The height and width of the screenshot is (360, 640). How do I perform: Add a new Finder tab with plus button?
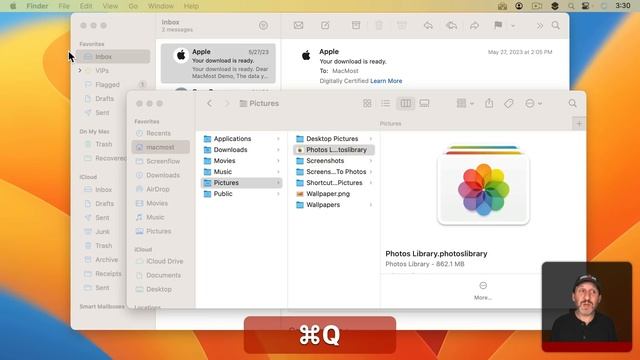pos(579,124)
